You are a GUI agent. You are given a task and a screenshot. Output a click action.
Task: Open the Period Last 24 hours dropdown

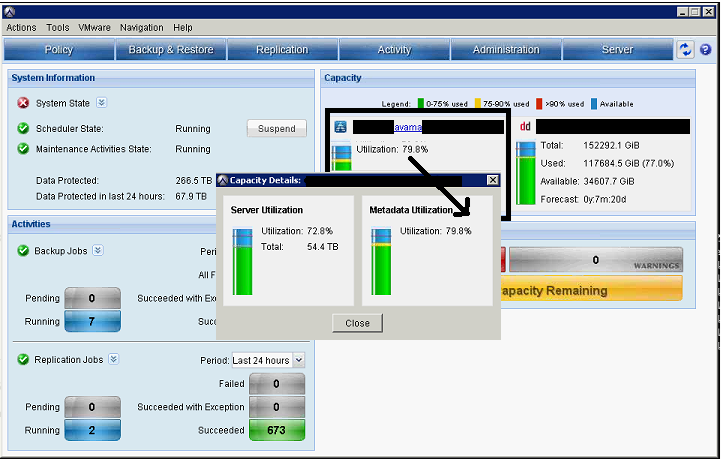[268, 360]
